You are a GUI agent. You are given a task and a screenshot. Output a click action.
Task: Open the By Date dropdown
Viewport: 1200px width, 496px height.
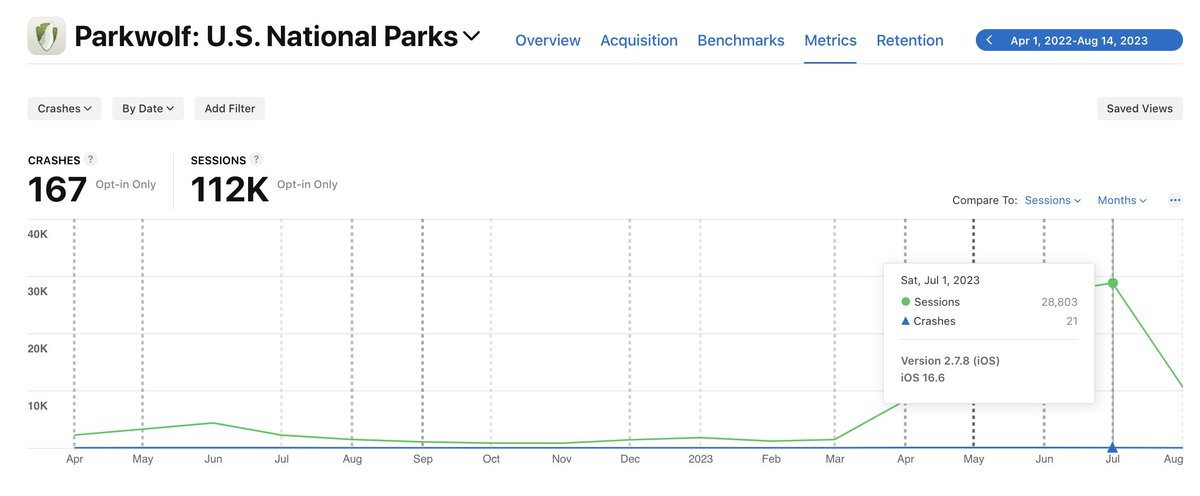click(147, 108)
